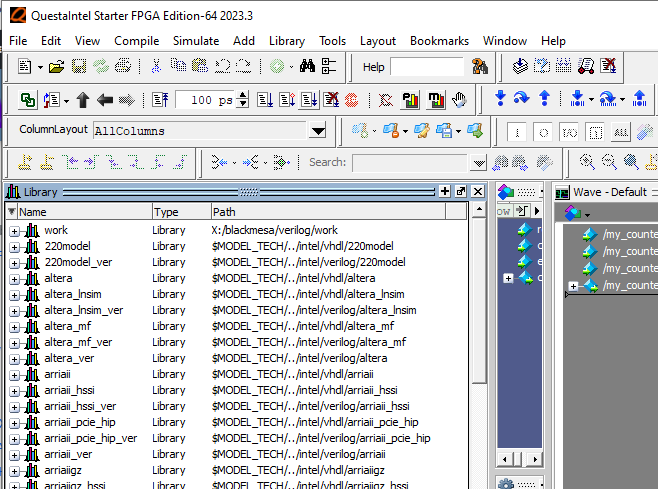Image resolution: width=658 pixels, height=489 pixels.
Task: Open the Compile menu
Action: point(136,41)
